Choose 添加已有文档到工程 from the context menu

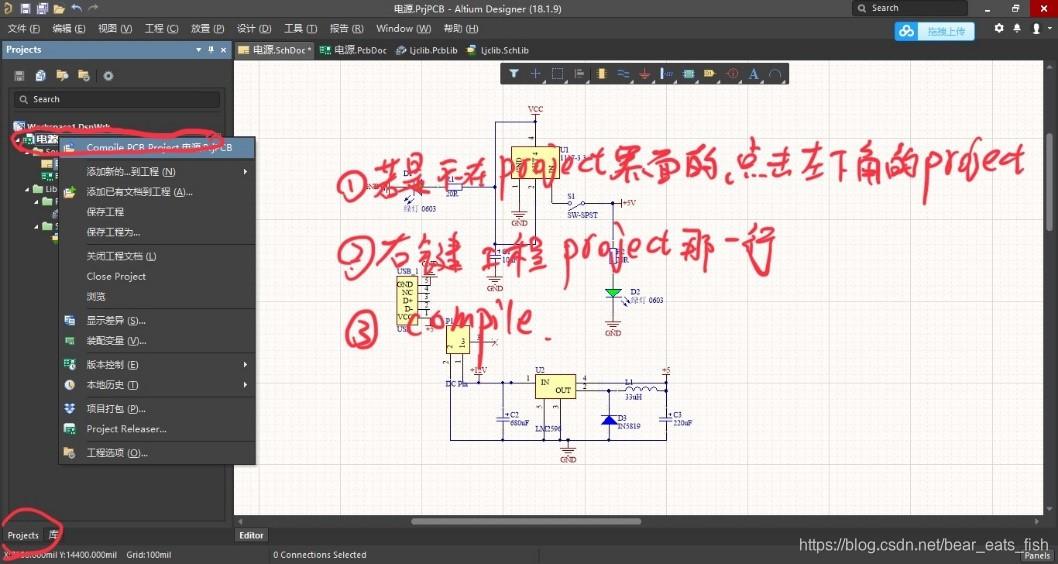click(157, 192)
